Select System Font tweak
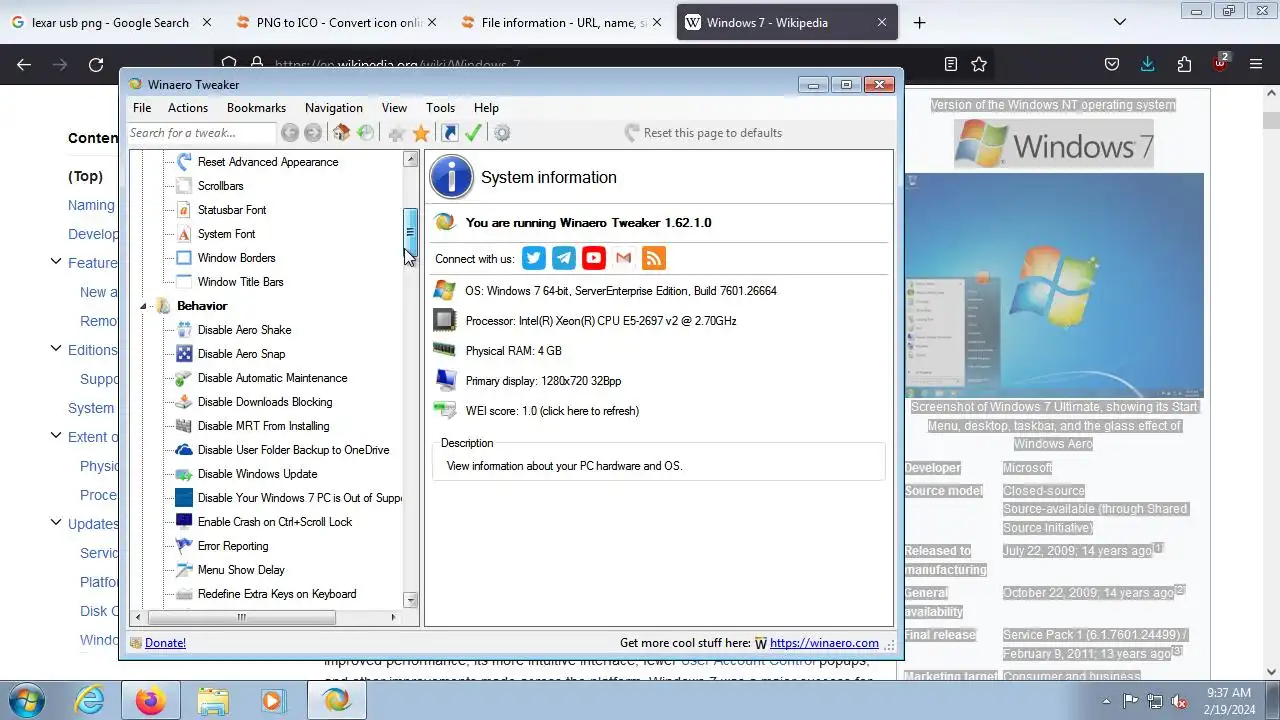1280x720 pixels. pyautogui.click(x=226, y=234)
